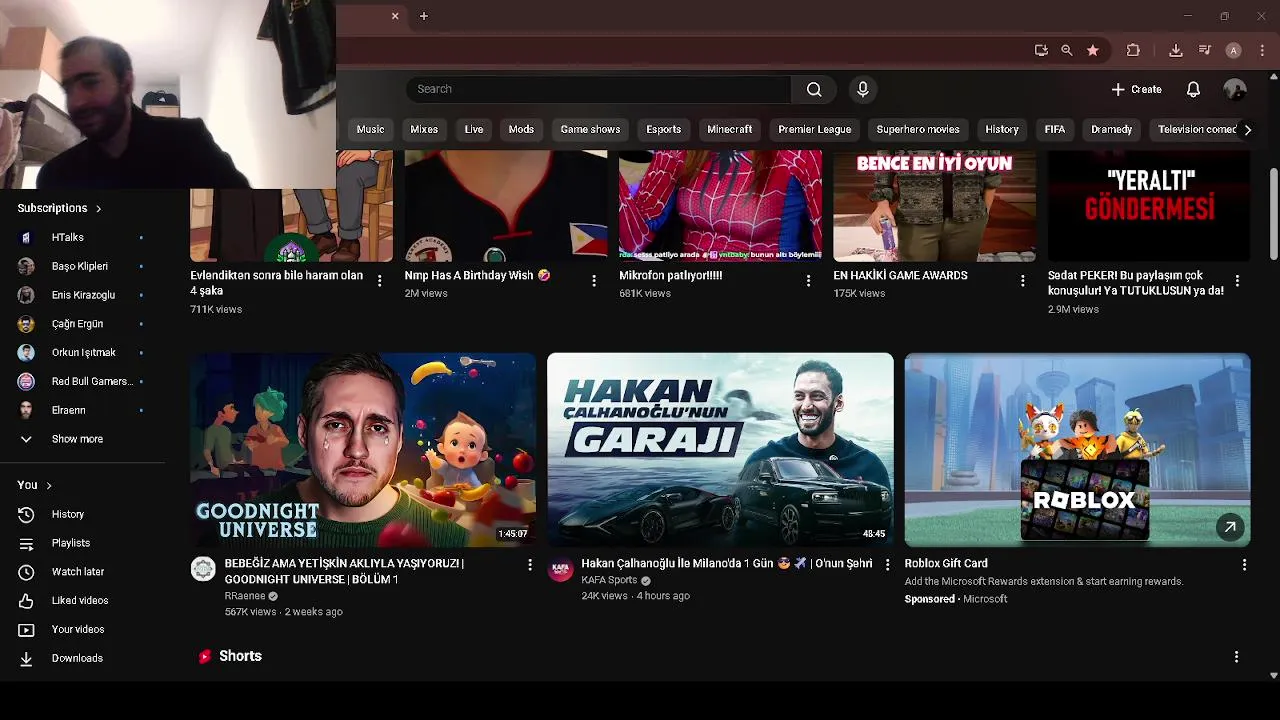Viewport: 1280px width, 720px height.
Task: Click the Create button
Action: point(1136,89)
